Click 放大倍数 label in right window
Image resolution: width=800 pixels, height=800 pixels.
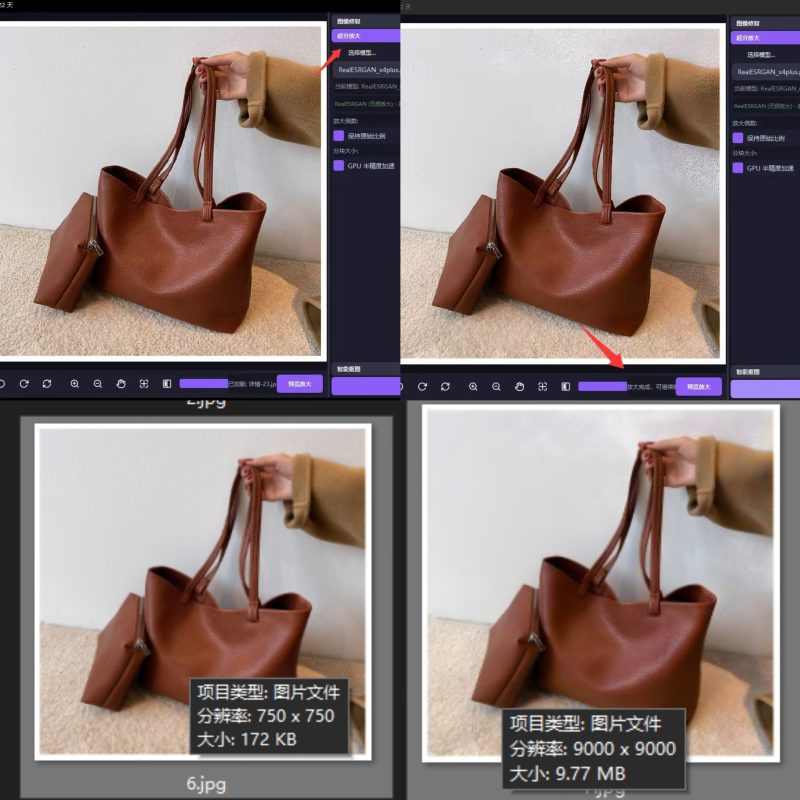tap(745, 123)
